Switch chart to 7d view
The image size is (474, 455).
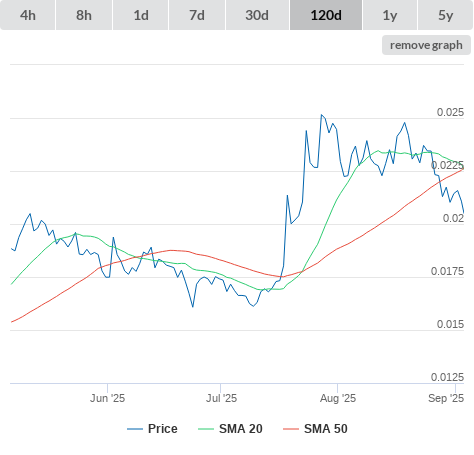[197, 15]
